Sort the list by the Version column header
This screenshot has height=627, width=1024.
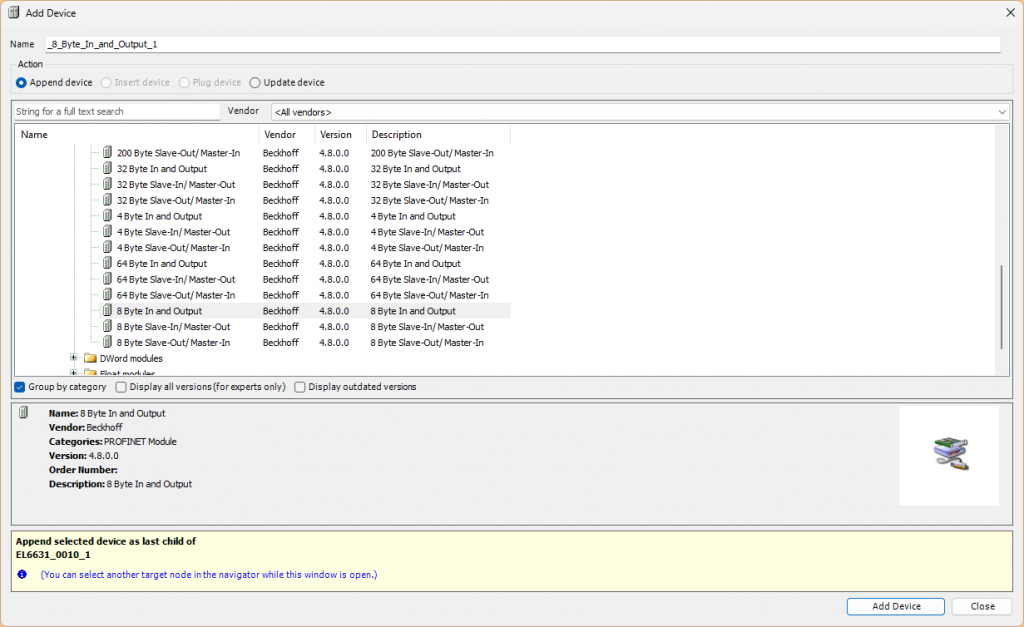click(336, 135)
